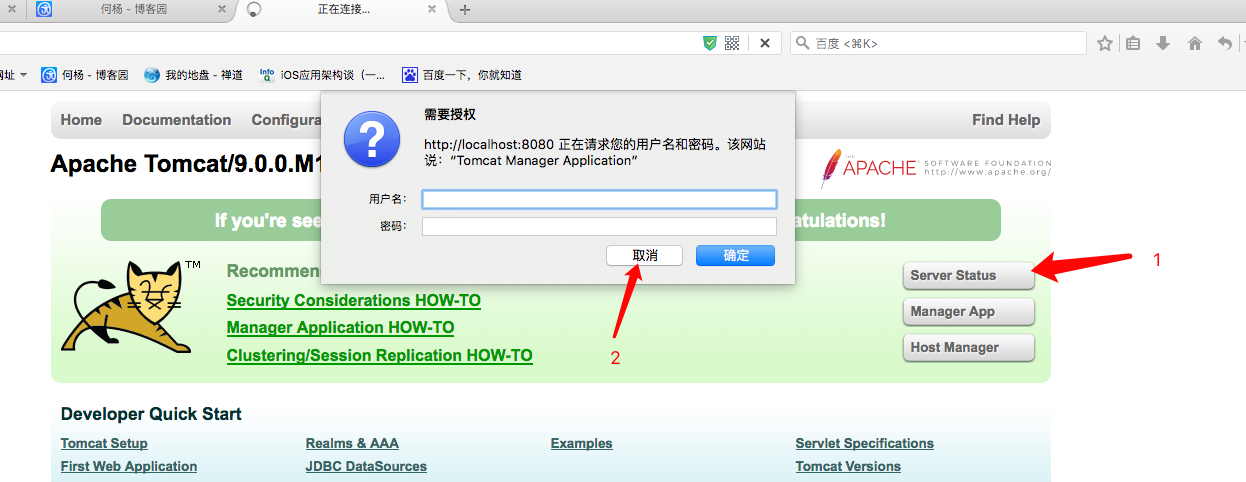Open Clustering/Session Replication HOW-TO link
The height and width of the screenshot is (482, 1246).
point(380,355)
